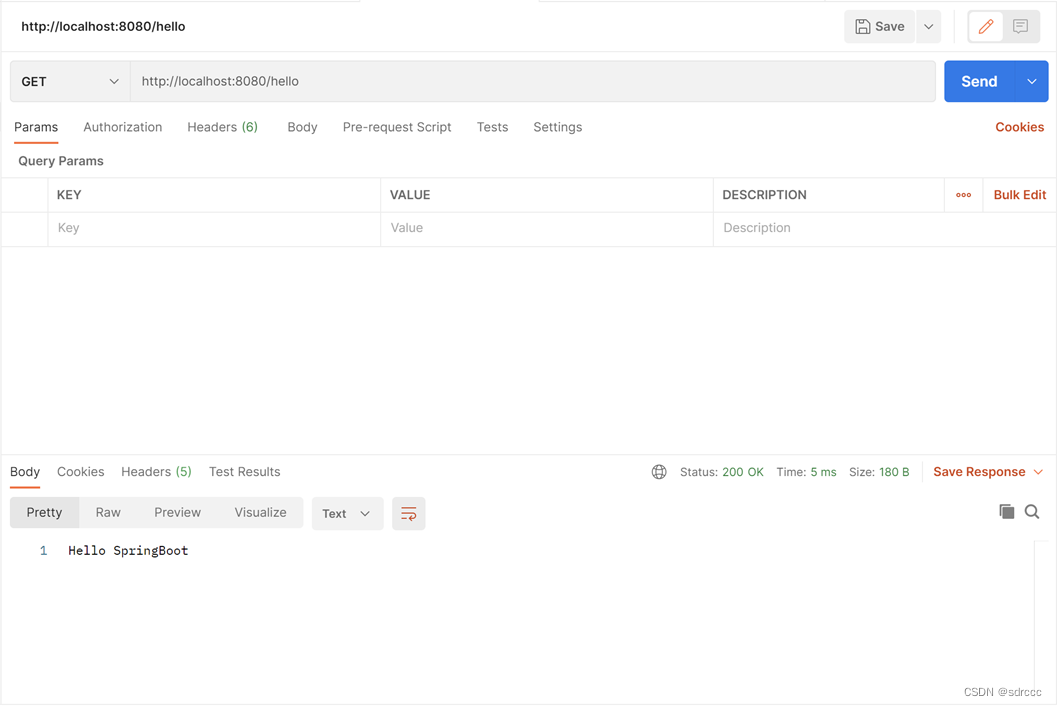1057x706 pixels.
Task: Open the Text format dropdown
Action: [x=347, y=514]
